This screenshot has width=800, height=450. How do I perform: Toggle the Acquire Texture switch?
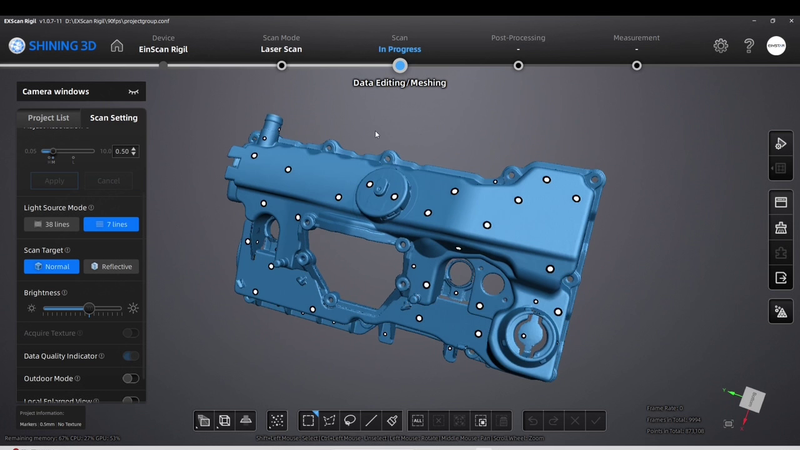[131, 333]
